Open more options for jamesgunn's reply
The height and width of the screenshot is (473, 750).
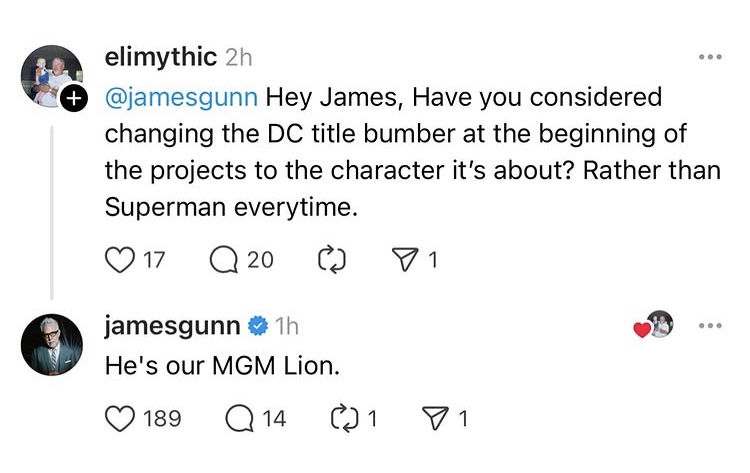tap(710, 326)
